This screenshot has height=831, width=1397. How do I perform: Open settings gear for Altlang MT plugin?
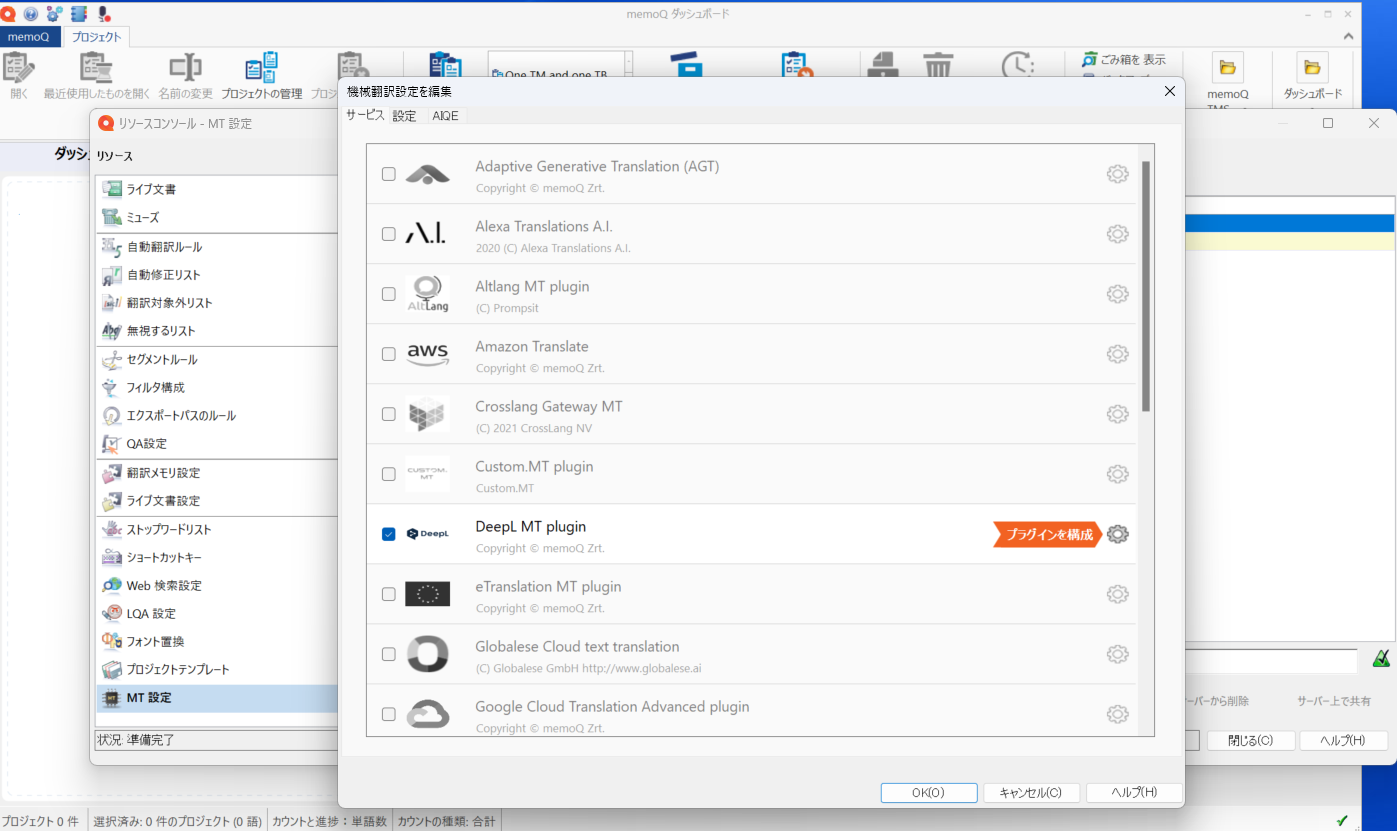tap(1117, 294)
